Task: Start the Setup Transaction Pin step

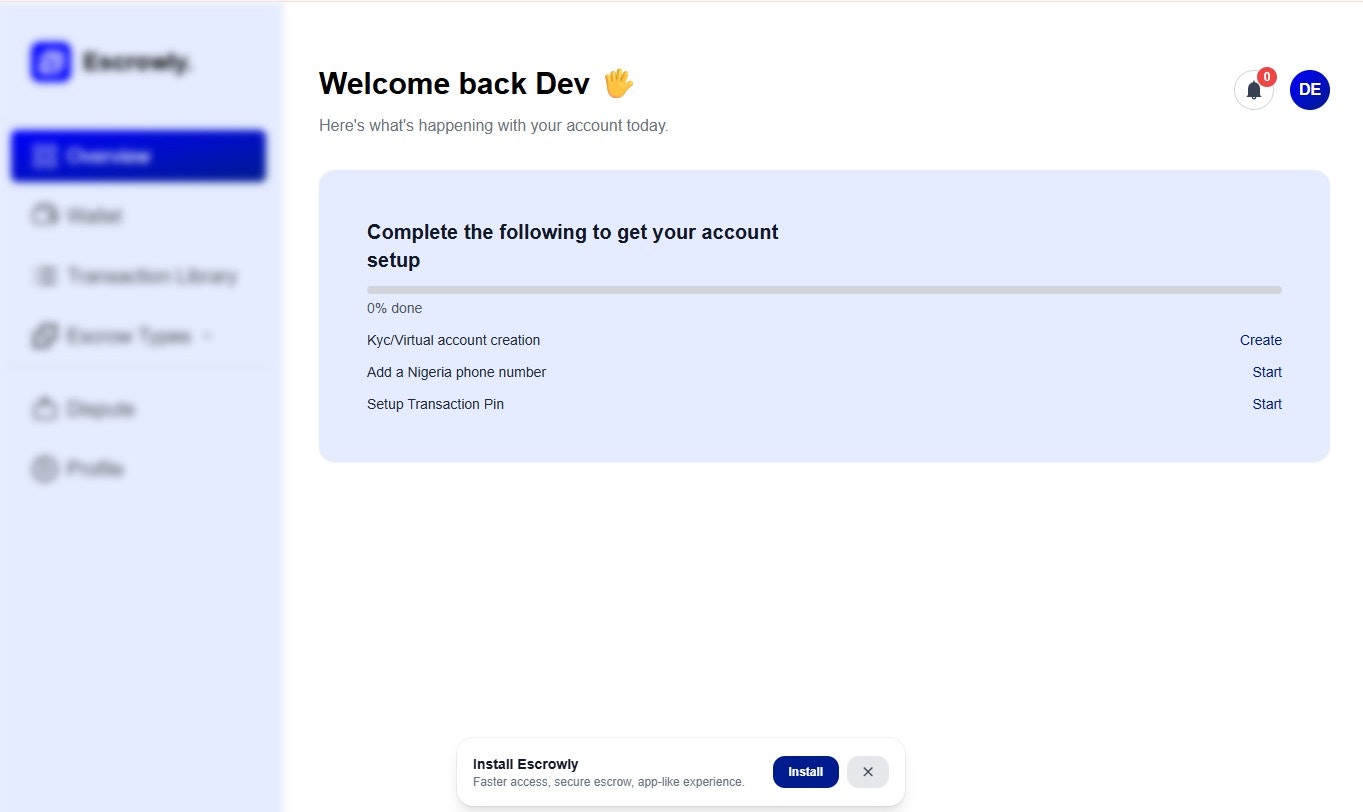Action: pos(1266,404)
